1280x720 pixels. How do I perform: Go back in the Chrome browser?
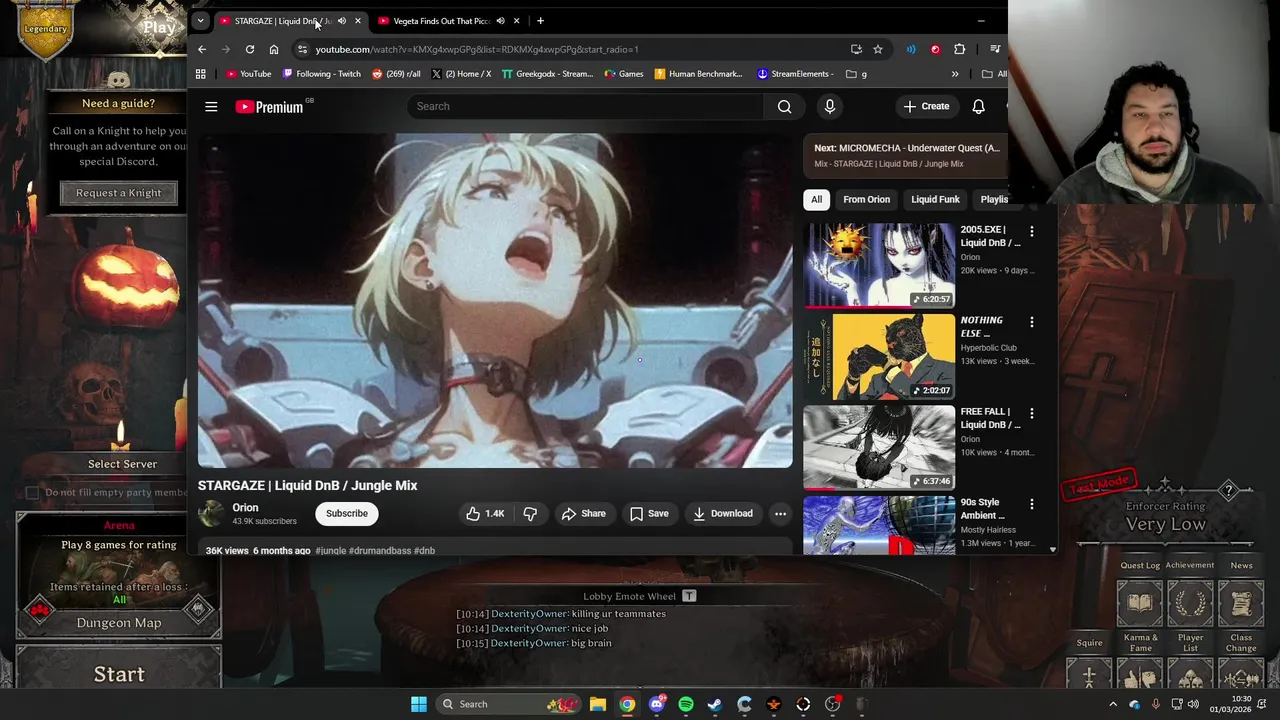202,49
